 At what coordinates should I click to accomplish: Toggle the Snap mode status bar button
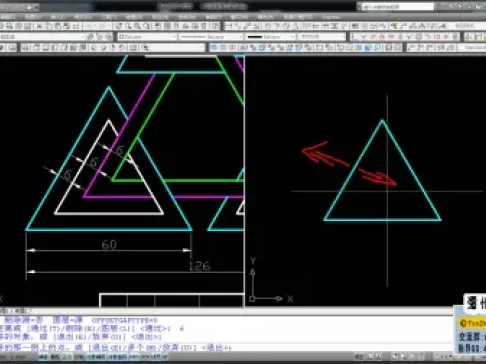click(x=43, y=357)
